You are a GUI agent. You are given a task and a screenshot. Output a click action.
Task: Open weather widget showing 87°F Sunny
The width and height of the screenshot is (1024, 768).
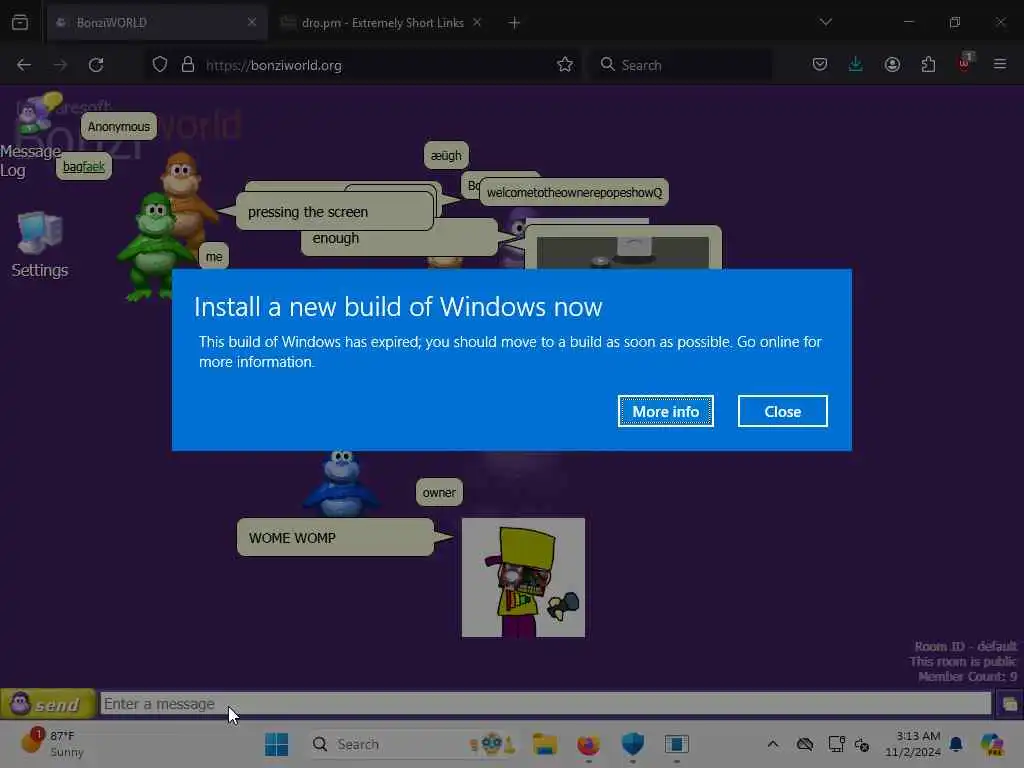click(x=52, y=744)
